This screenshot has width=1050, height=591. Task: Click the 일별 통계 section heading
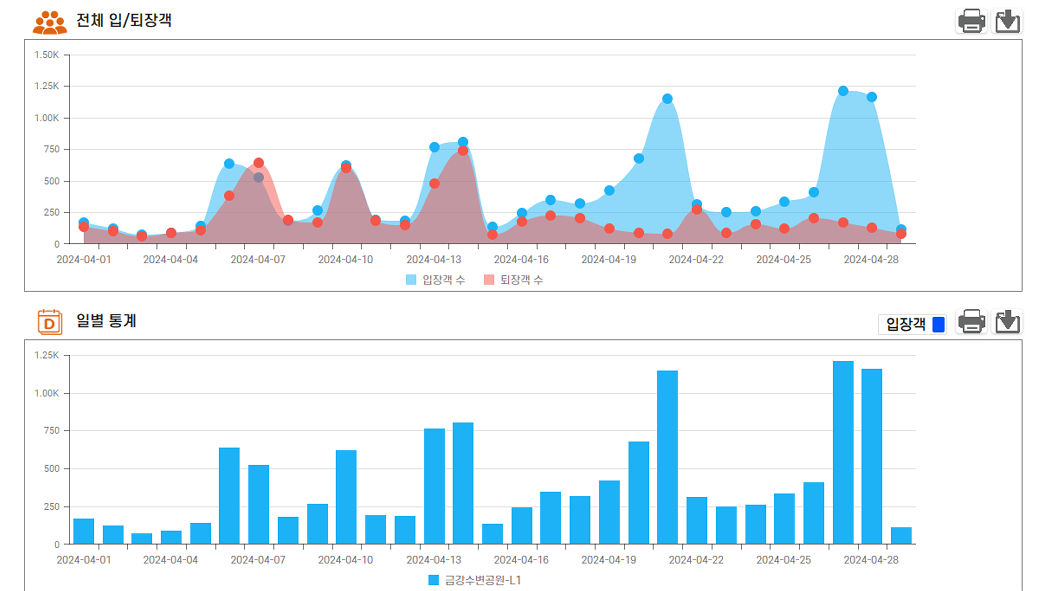tap(106, 321)
